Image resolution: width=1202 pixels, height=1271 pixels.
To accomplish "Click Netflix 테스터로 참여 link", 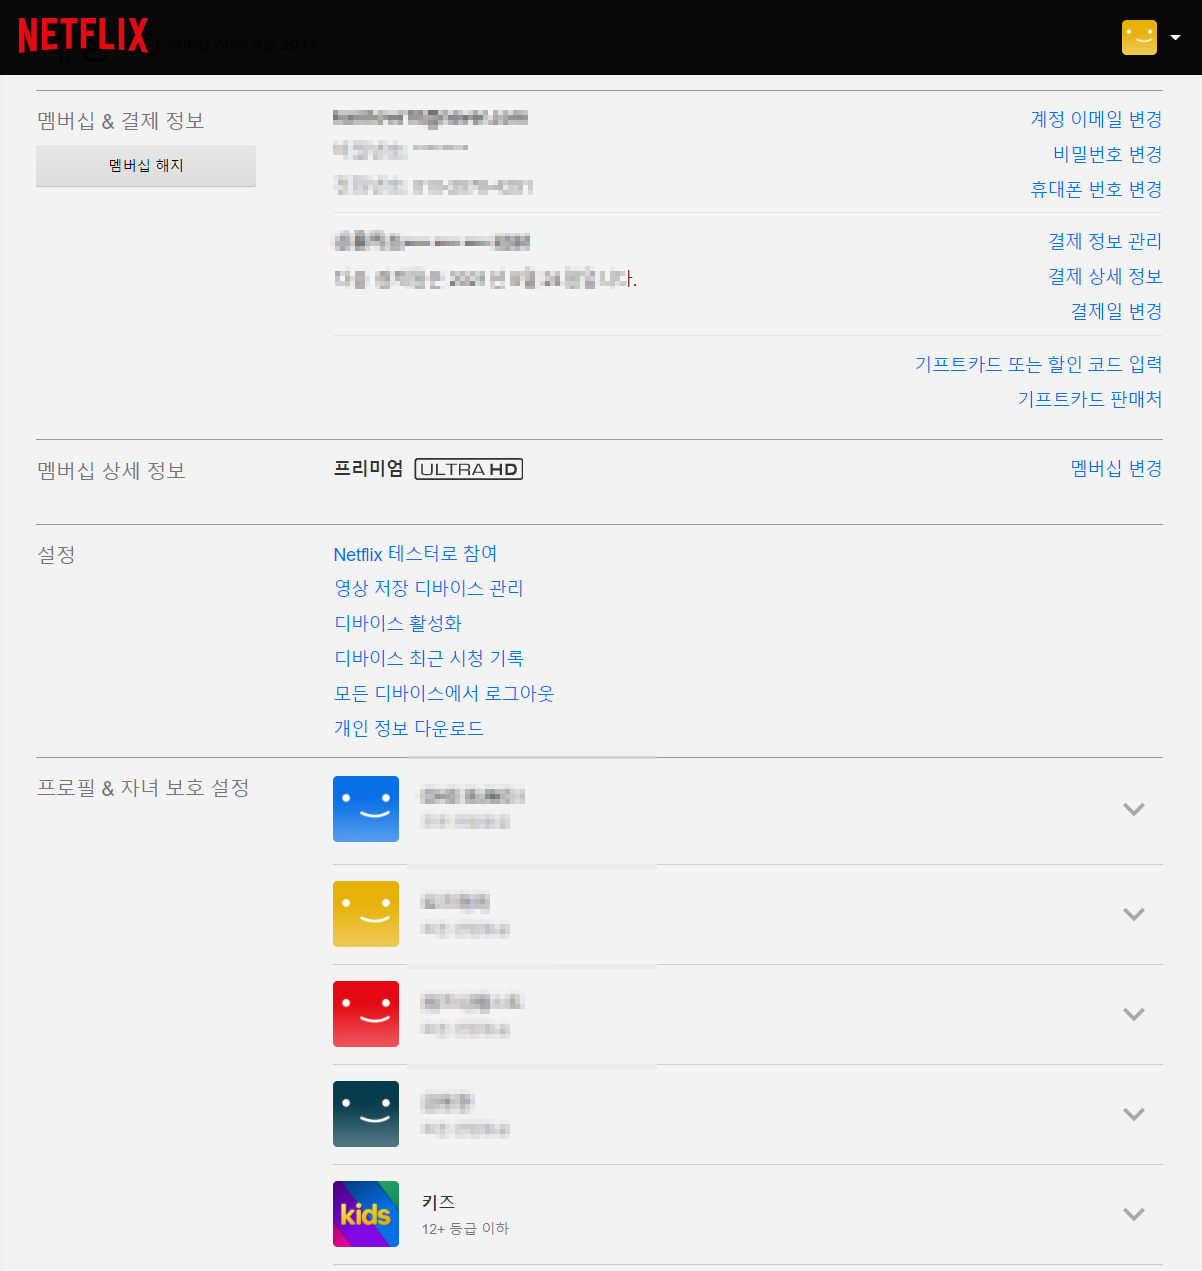I will 416,554.
